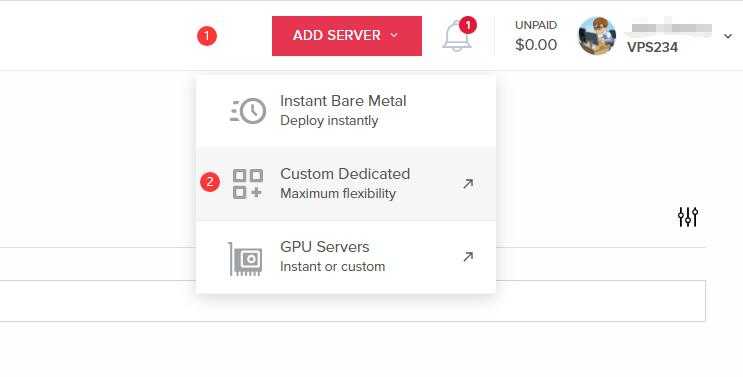This screenshot has height=377, width=743.
Task: Click external arrow beside Custom Dedicated
Action: (x=468, y=184)
